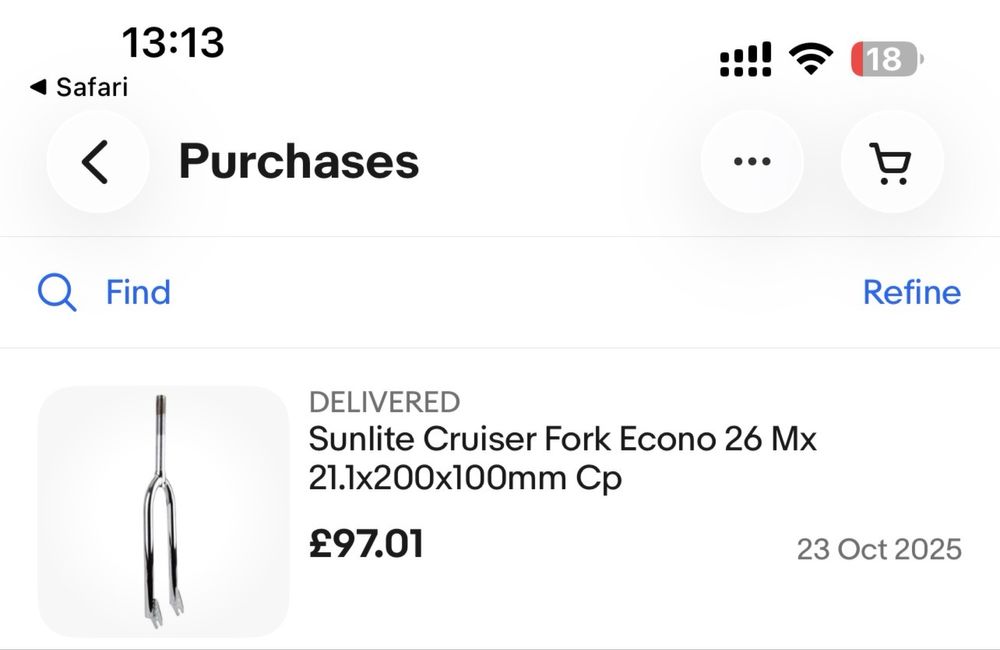Open the shopping cart

[891, 162]
